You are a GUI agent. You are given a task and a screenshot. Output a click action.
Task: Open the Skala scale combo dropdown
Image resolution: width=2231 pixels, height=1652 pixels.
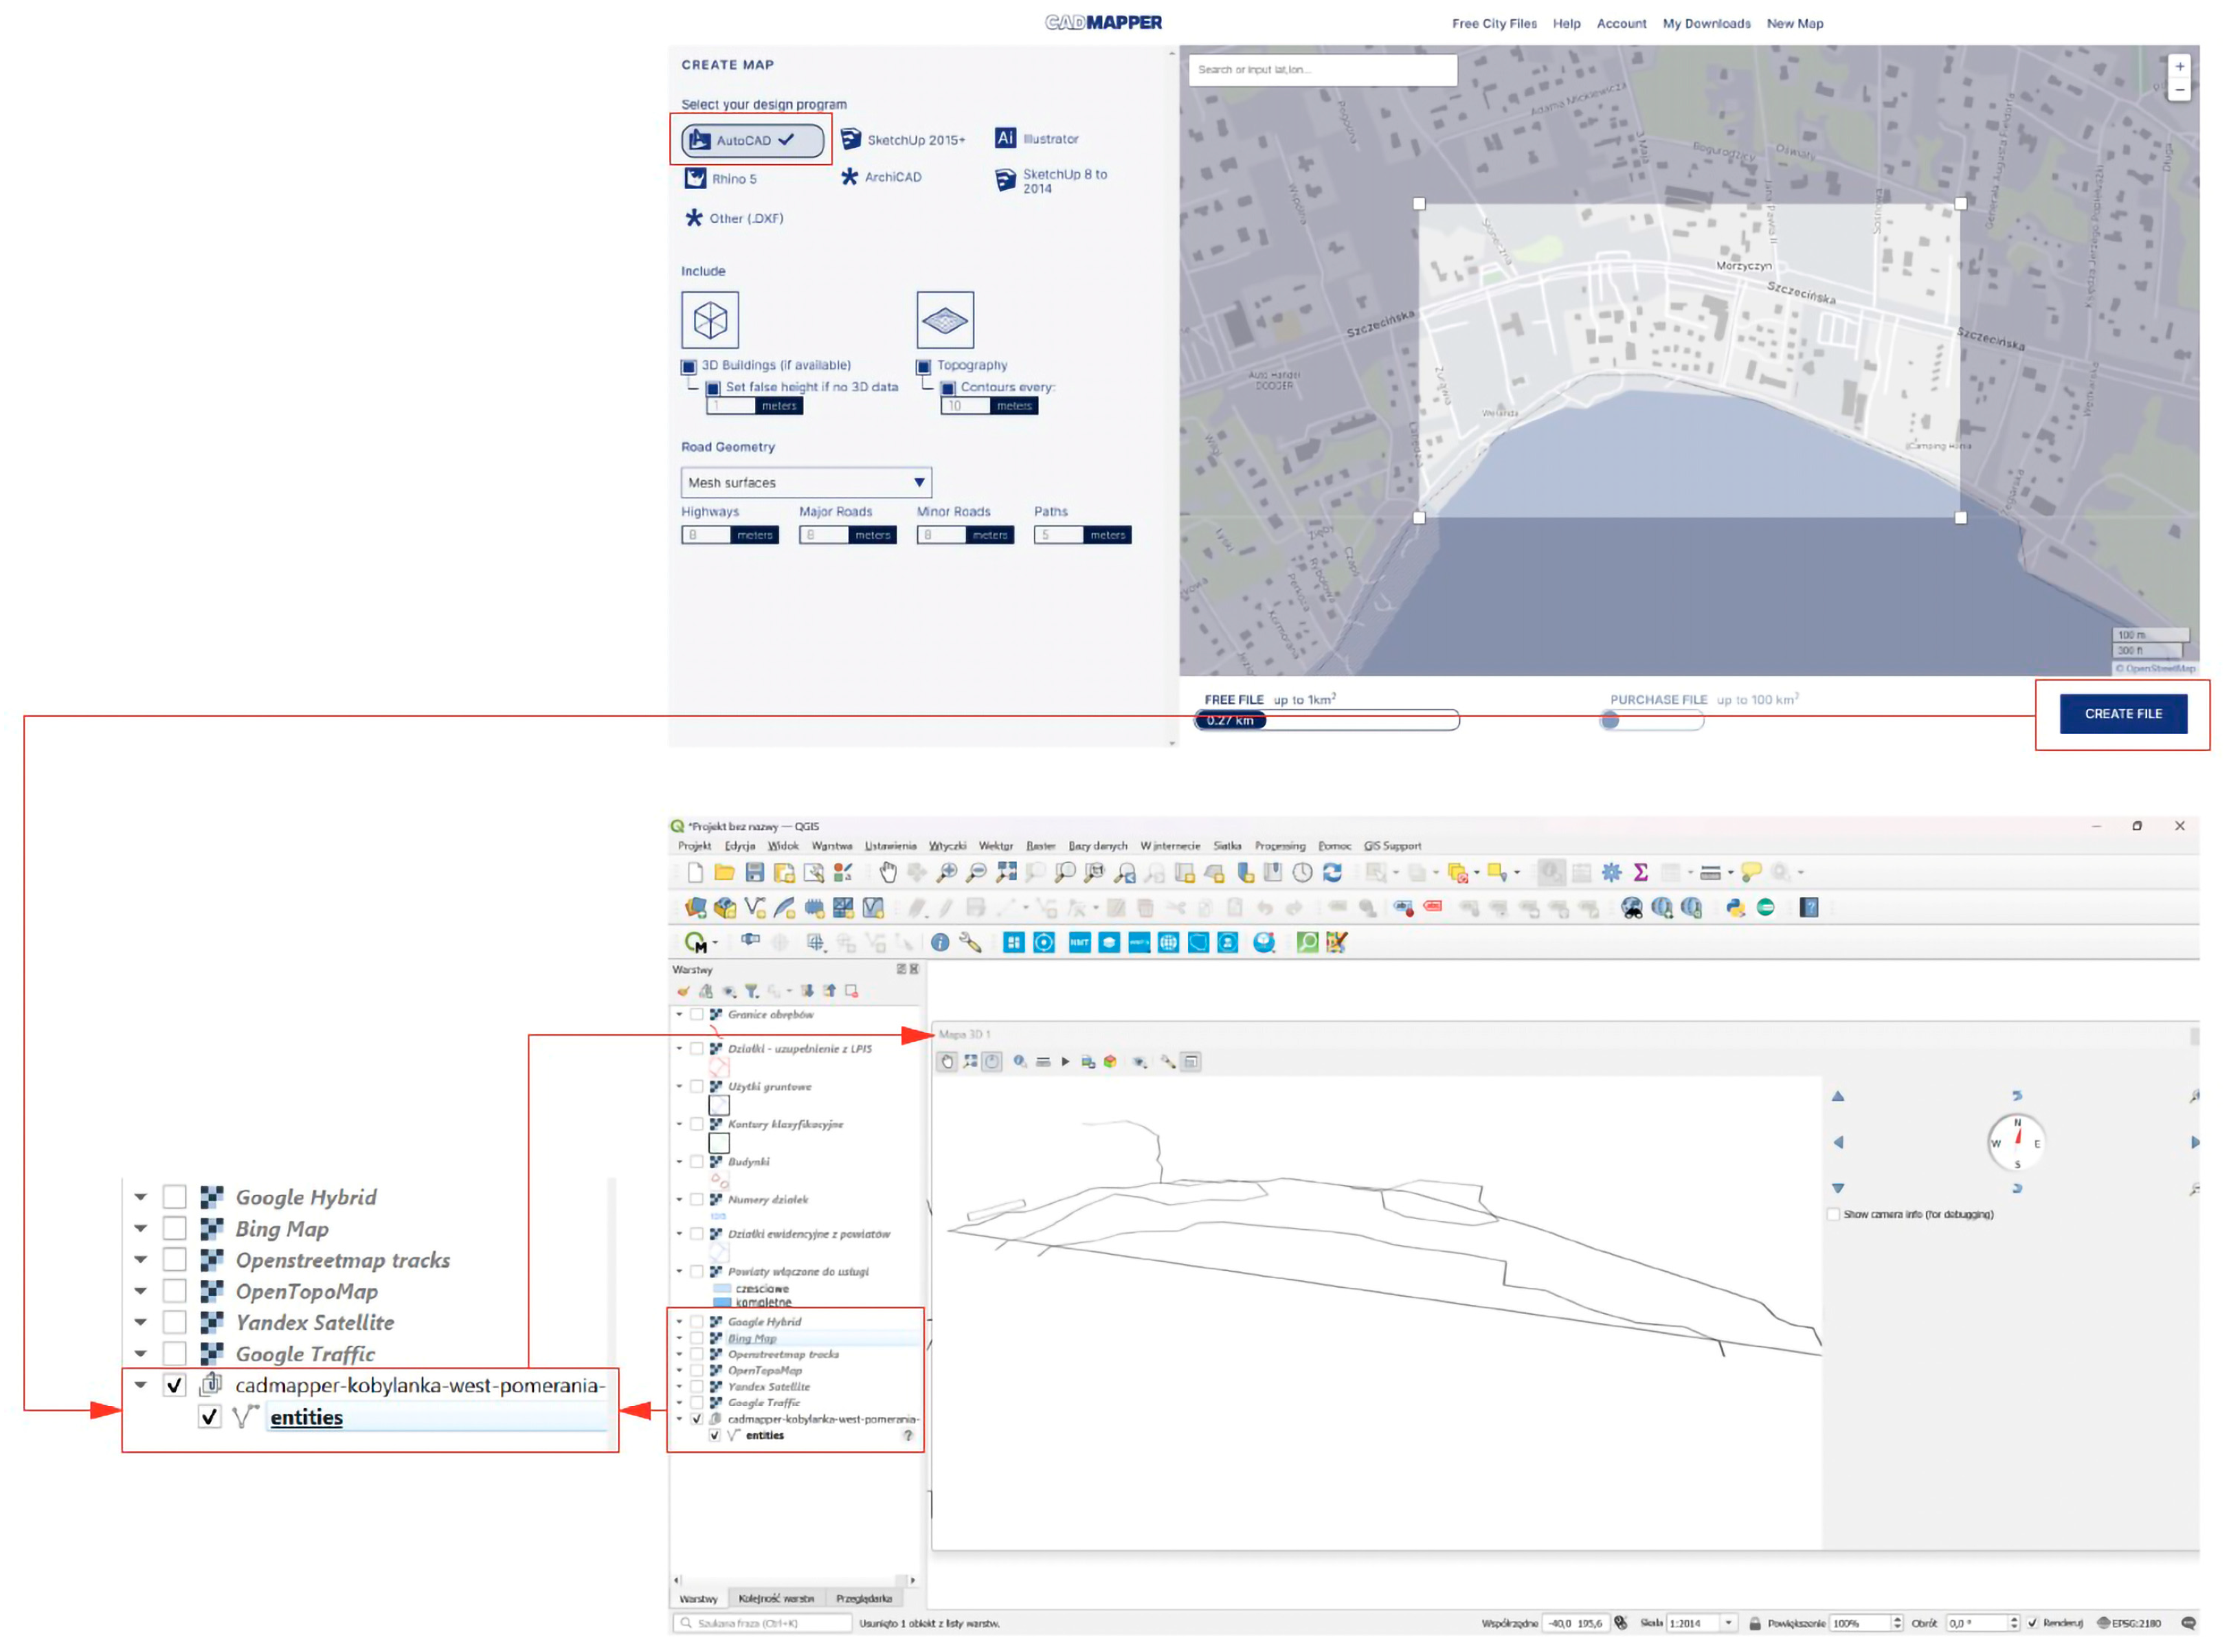[x=1728, y=1623]
